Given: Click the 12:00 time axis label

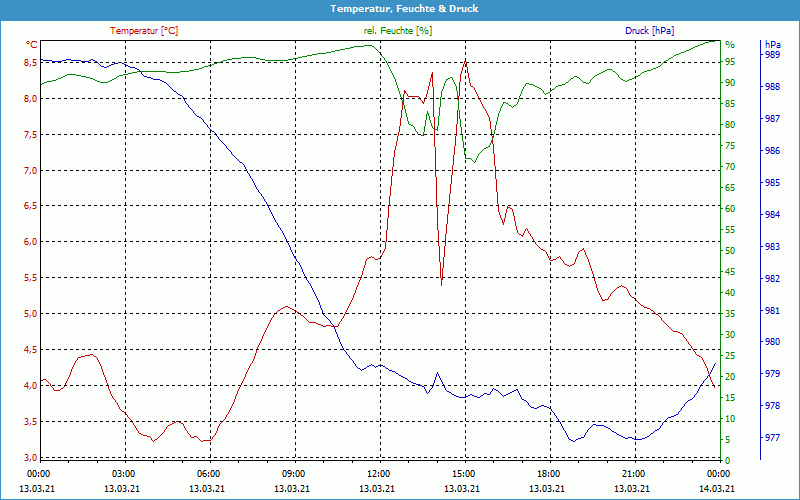Looking at the screenshot, I should click(x=377, y=474).
